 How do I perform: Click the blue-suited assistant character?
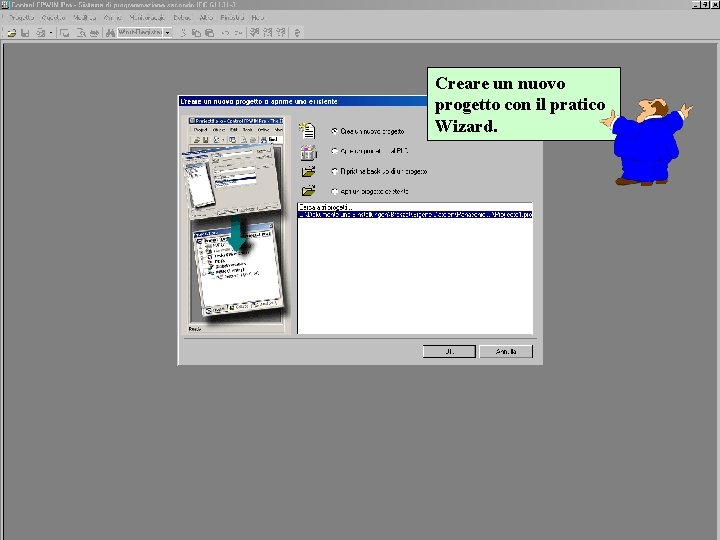tap(647, 142)
